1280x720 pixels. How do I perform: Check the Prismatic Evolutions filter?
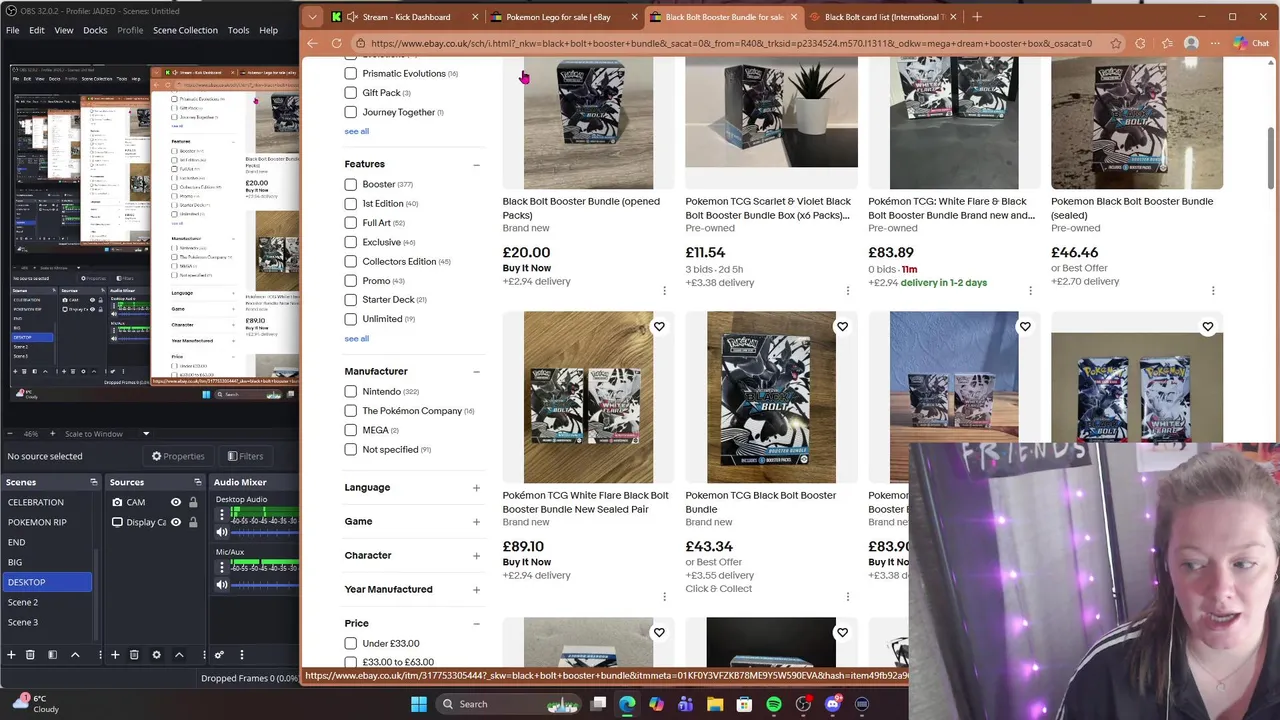pos(350,73)
